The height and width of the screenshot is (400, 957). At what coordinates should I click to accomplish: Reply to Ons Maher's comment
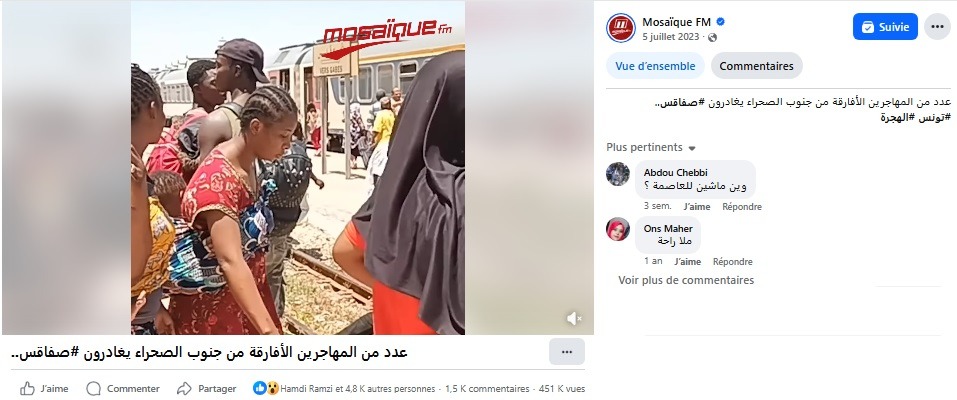coord(732,261)
